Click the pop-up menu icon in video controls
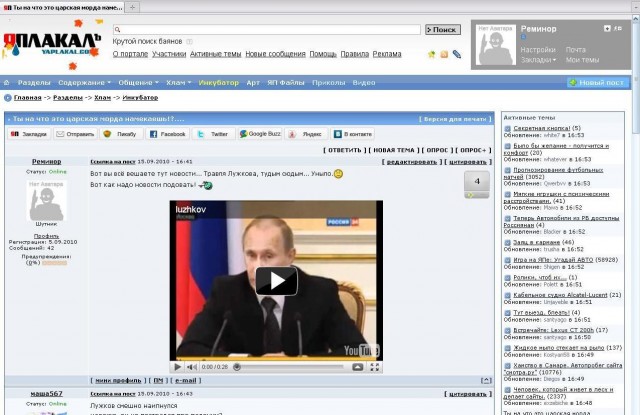640x415 pixels. point(358,367)
